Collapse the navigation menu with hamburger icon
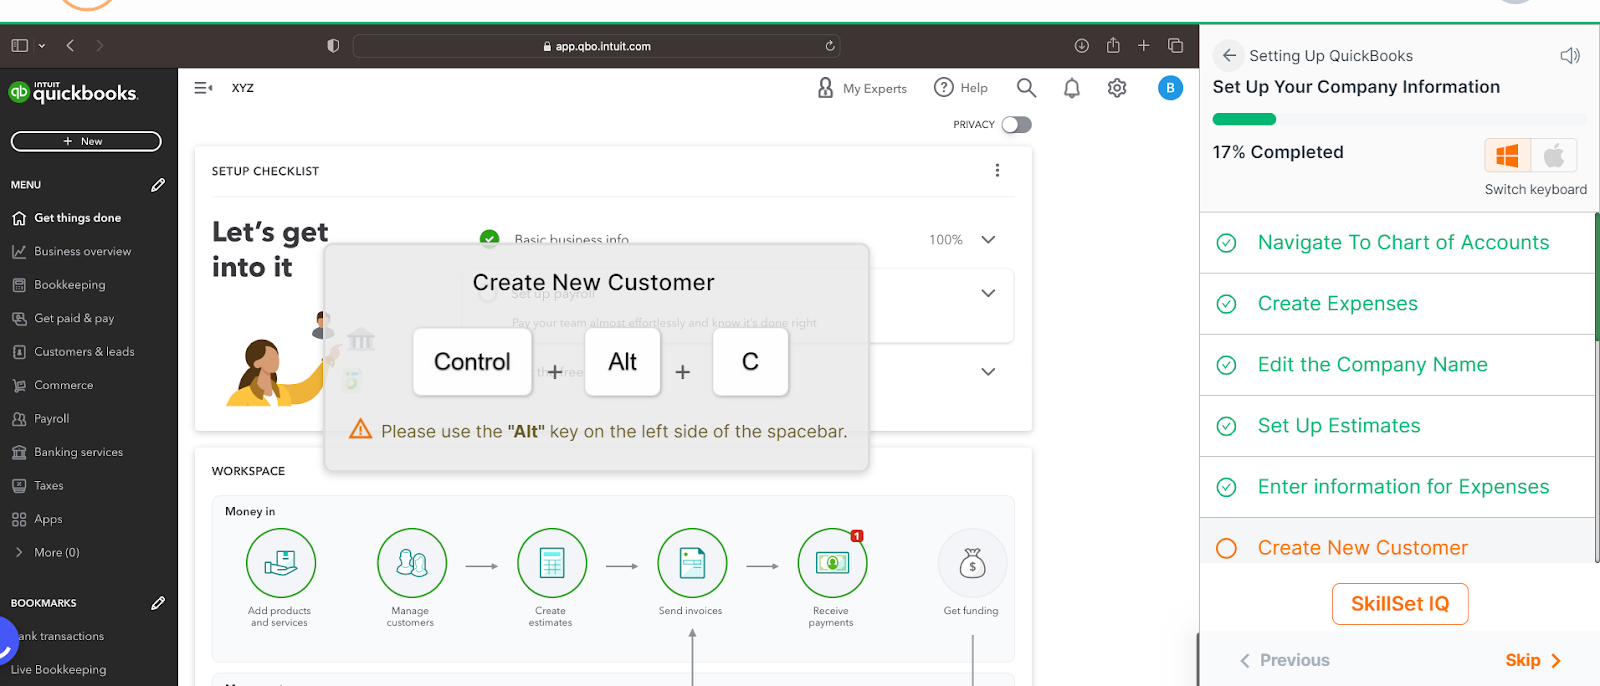The height and width of the screenshot is (686, 1600). click(x=203, y=88)
